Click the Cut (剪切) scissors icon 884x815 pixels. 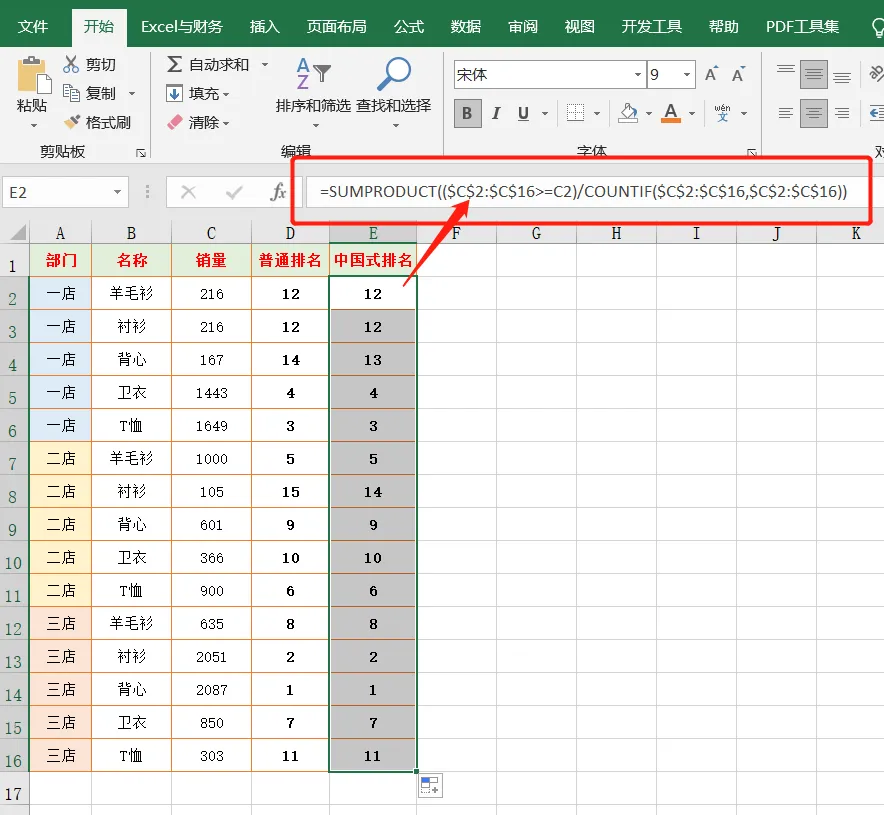[x=71, y=65]
